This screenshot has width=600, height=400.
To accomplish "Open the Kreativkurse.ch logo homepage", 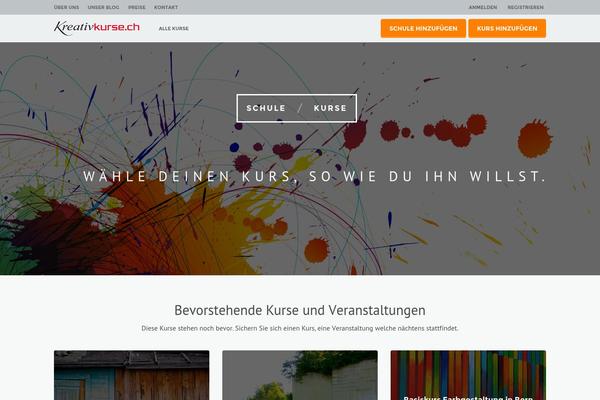I will [x=97, y=28].
